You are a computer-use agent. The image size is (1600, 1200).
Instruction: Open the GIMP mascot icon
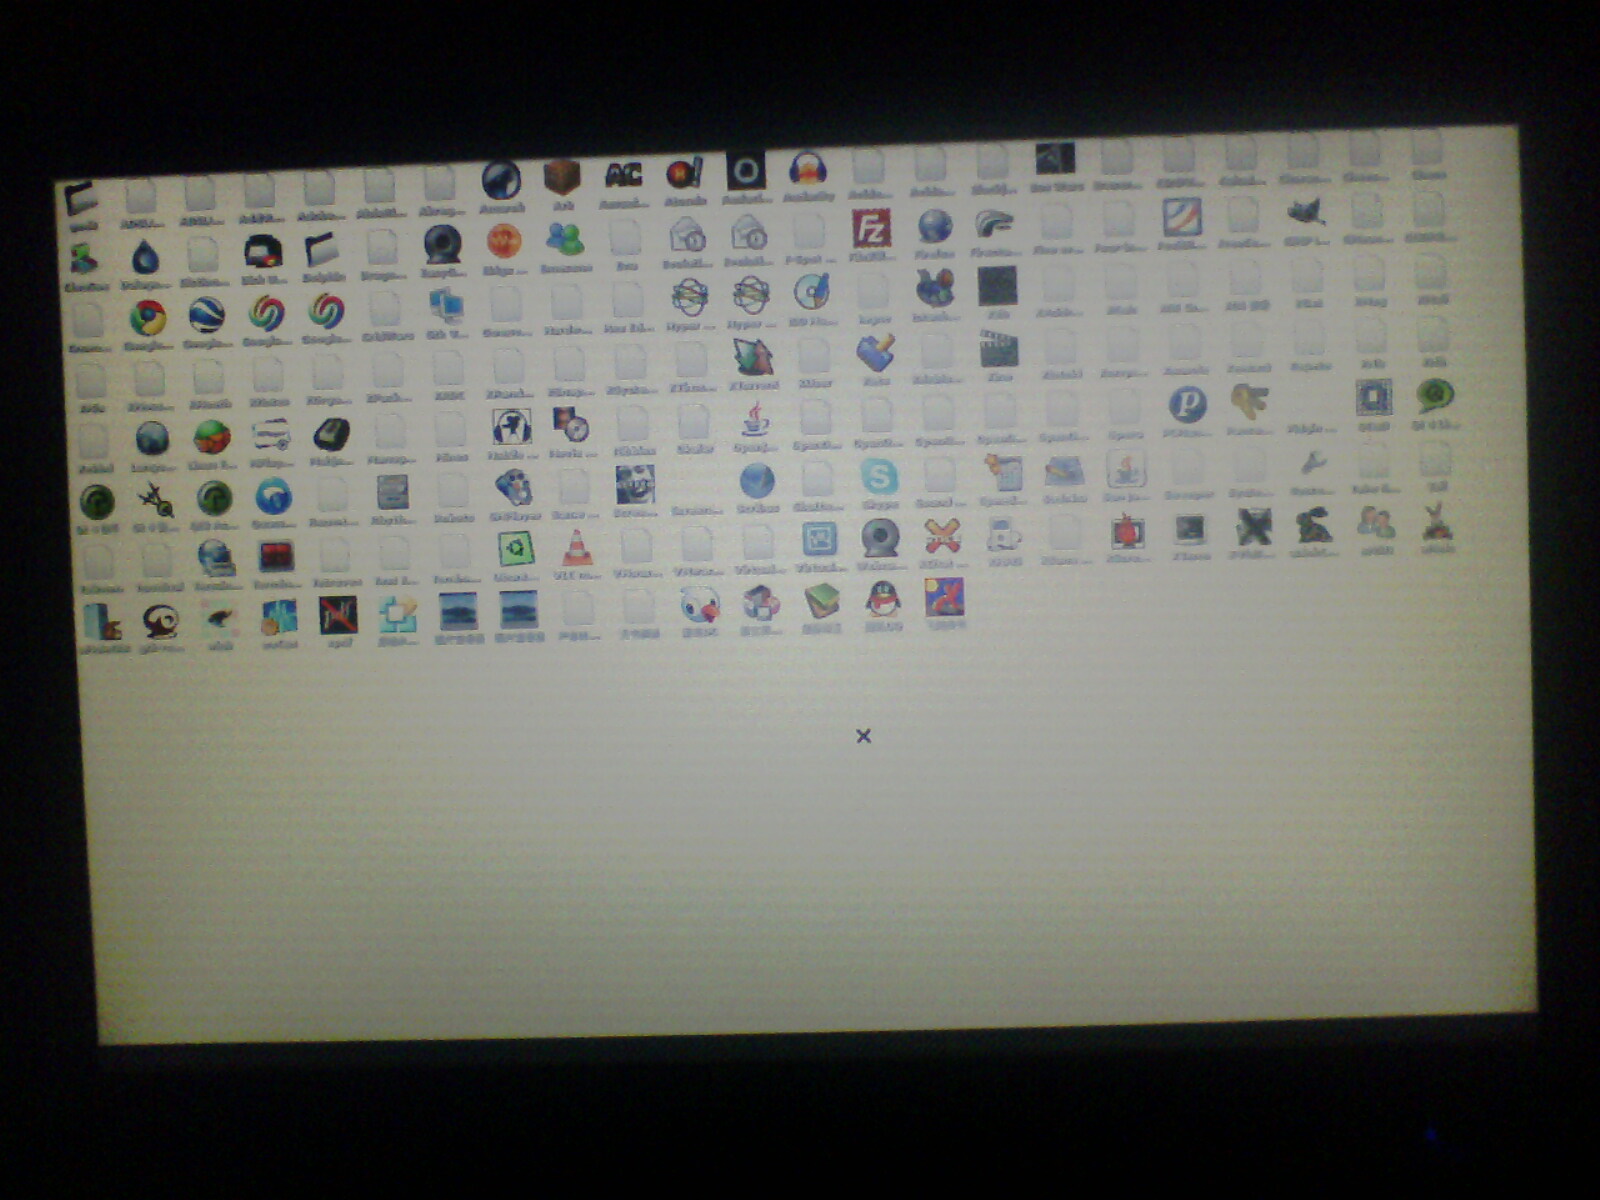[1306, 211]
